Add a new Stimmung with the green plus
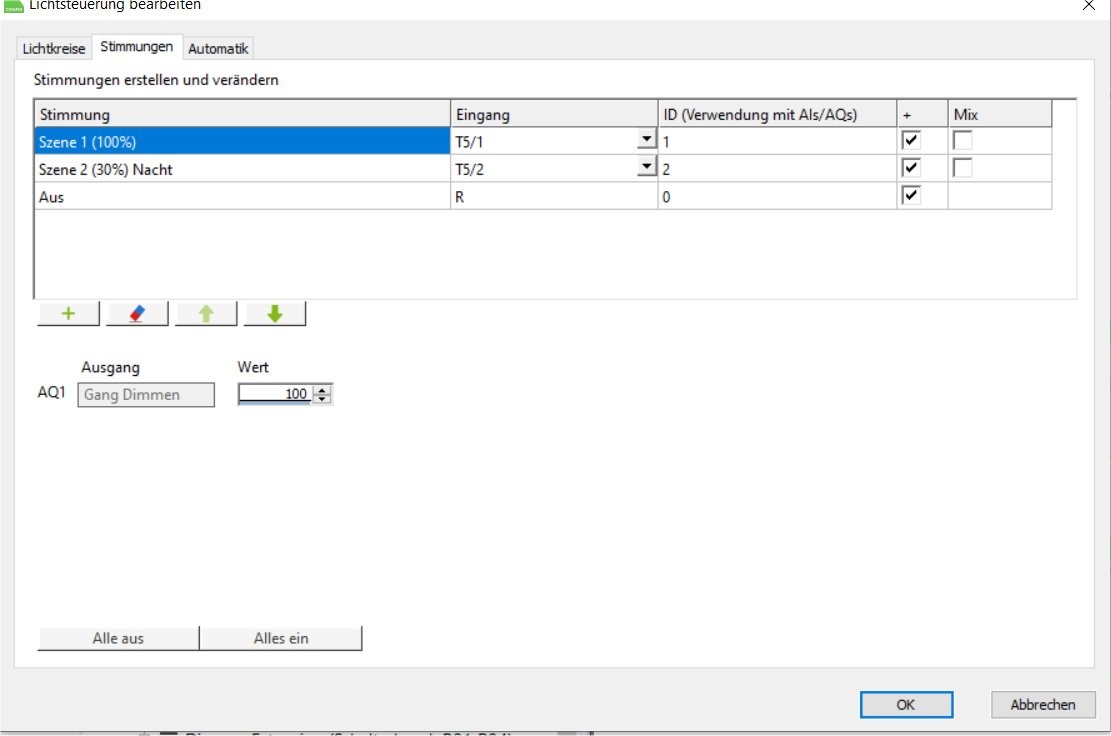This screenshot has width=1111, height=736. 68,313
